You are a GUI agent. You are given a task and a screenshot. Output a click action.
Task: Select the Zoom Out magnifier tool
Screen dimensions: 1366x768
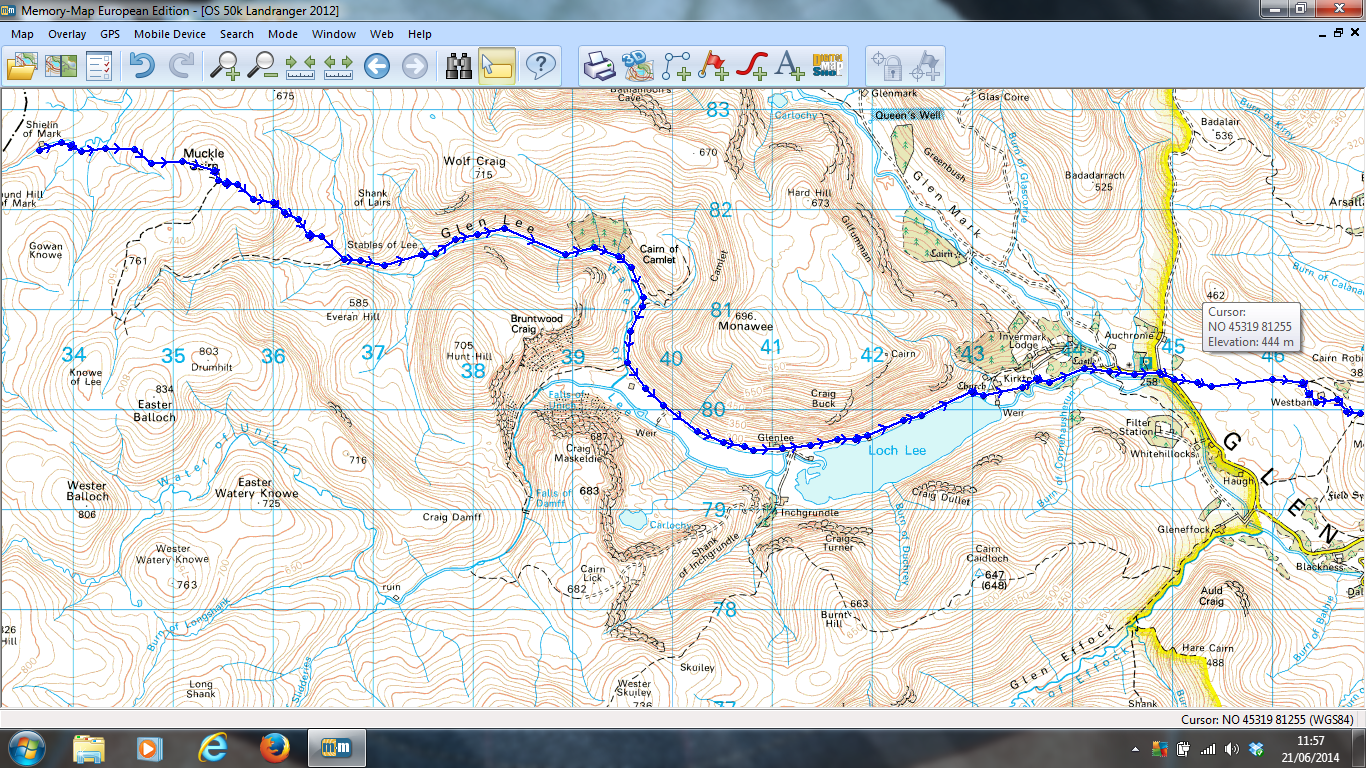pos(263,66)
